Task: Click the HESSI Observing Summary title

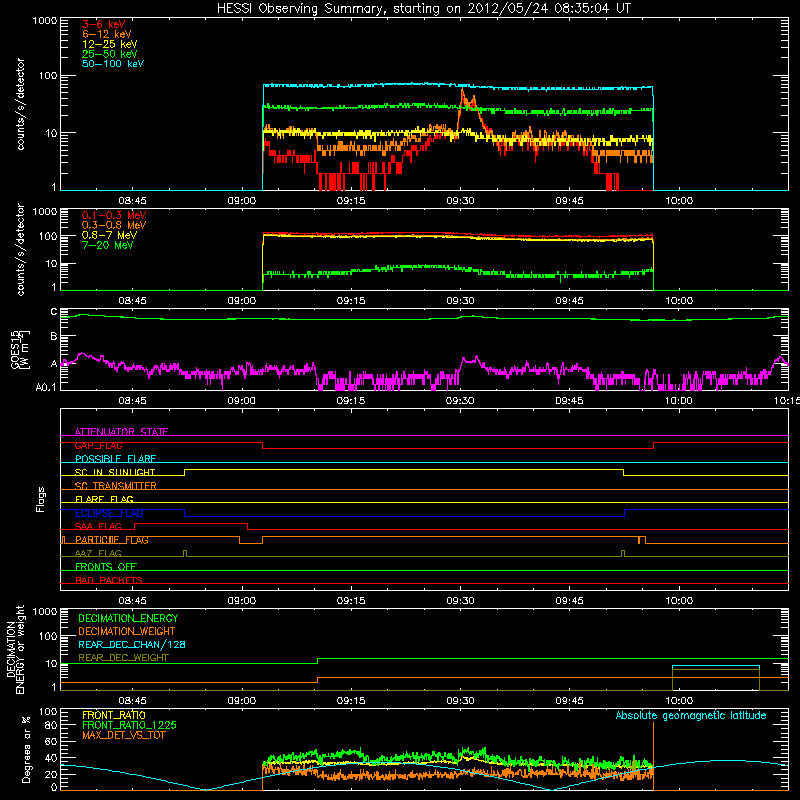Action: pos(423,9)
